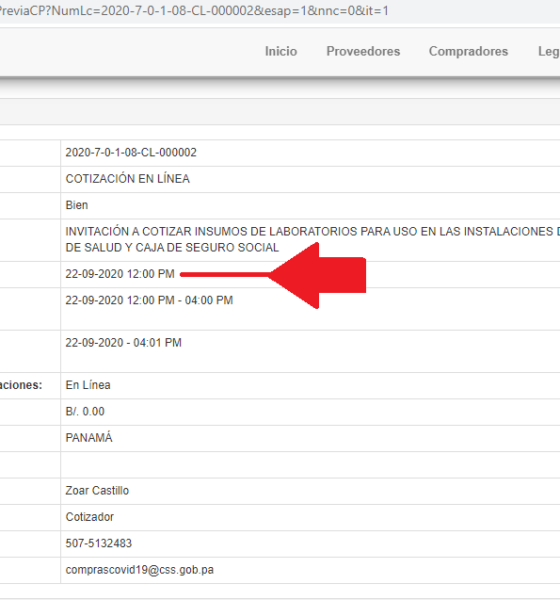Click the PANAMÁ province value
The width and height of the screenshot is (560, 600).
pyautogui.click(x=89, y=437)
